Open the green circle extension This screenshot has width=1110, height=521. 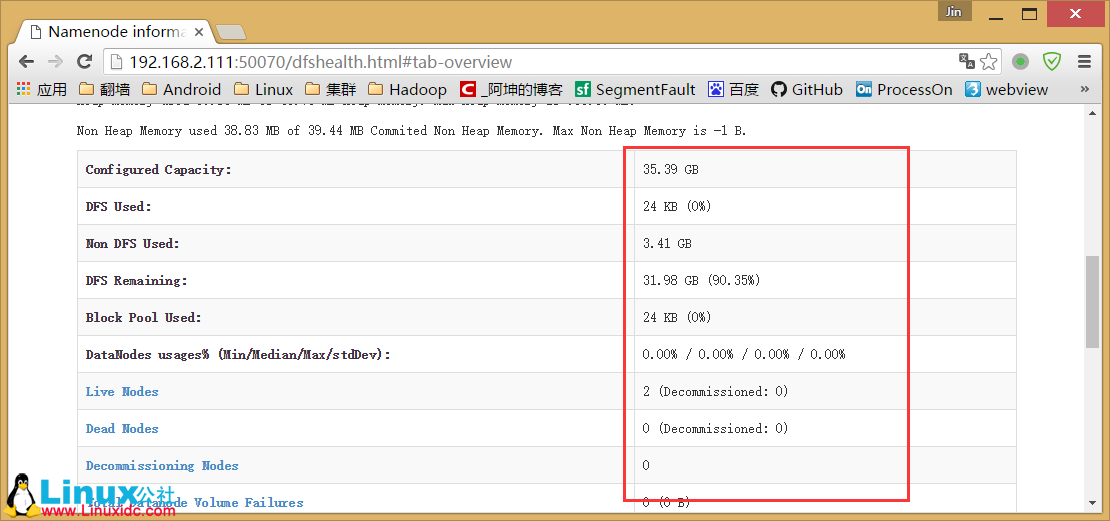coord(1020,62)
